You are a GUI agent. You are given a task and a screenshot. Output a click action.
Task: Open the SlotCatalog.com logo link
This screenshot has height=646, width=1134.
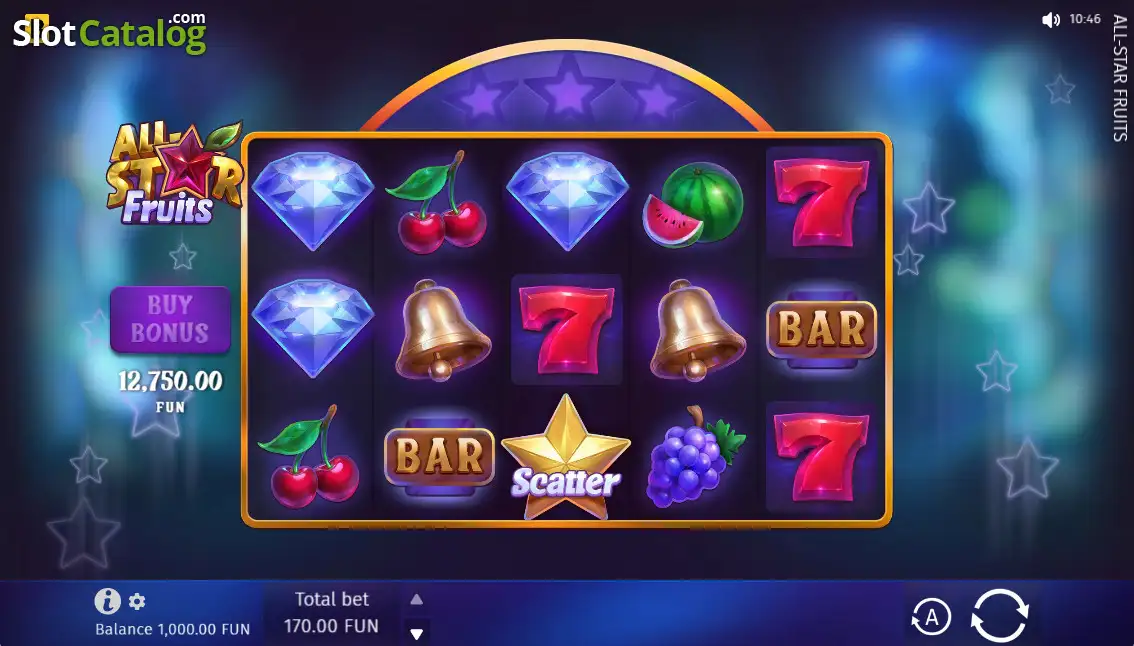tap(110, 33)
